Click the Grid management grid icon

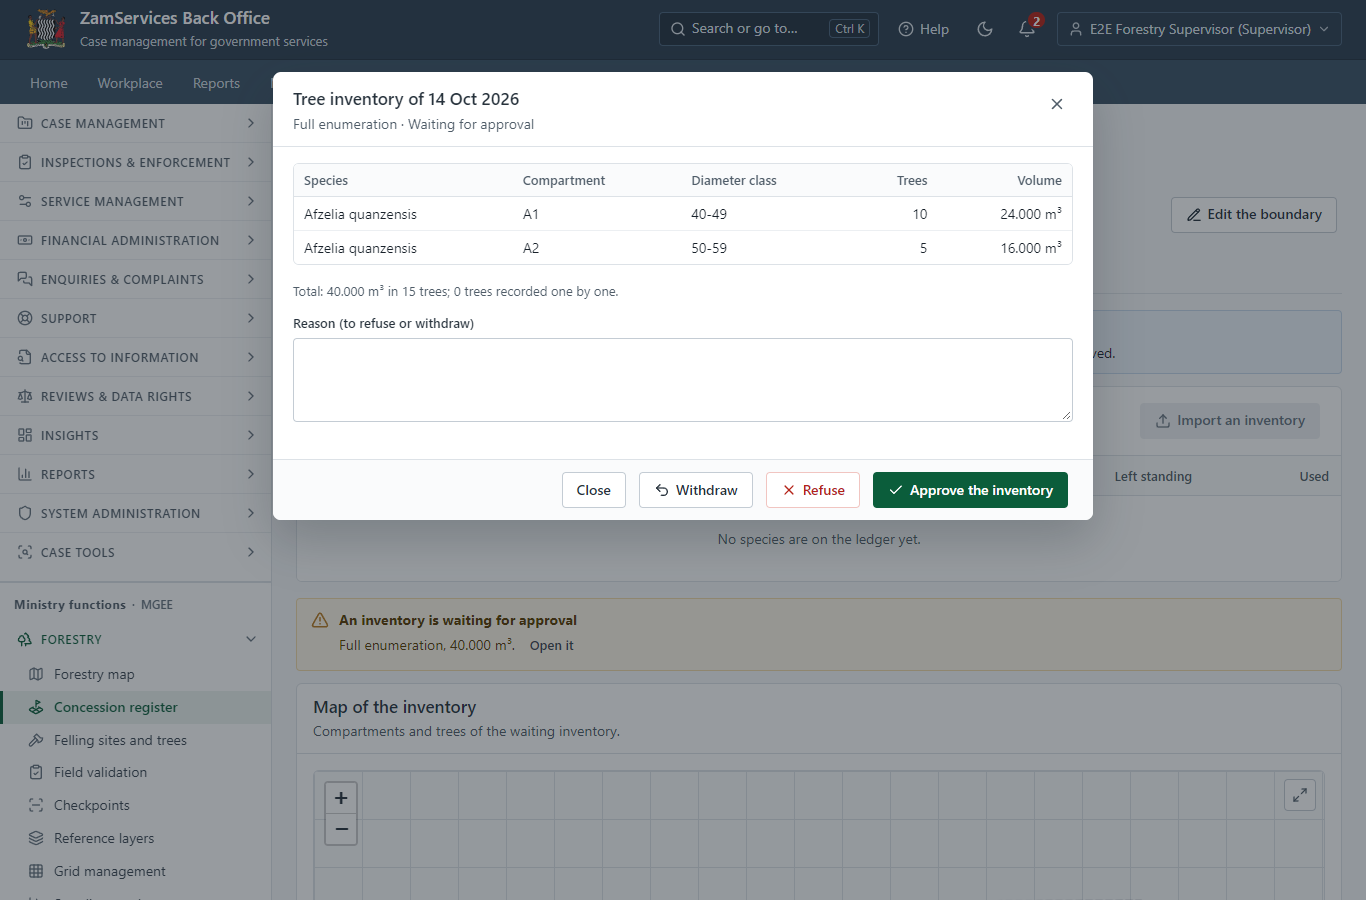click(36, 871)
